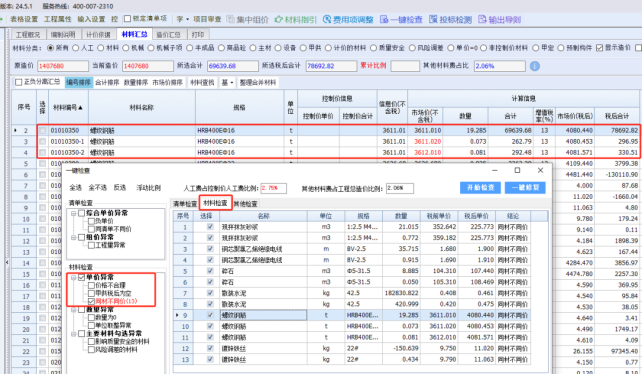The height and width of the screenshot is (374, 642).
Task: Switch to the 造价汇总 tab
Action: [x=169, y=34]
